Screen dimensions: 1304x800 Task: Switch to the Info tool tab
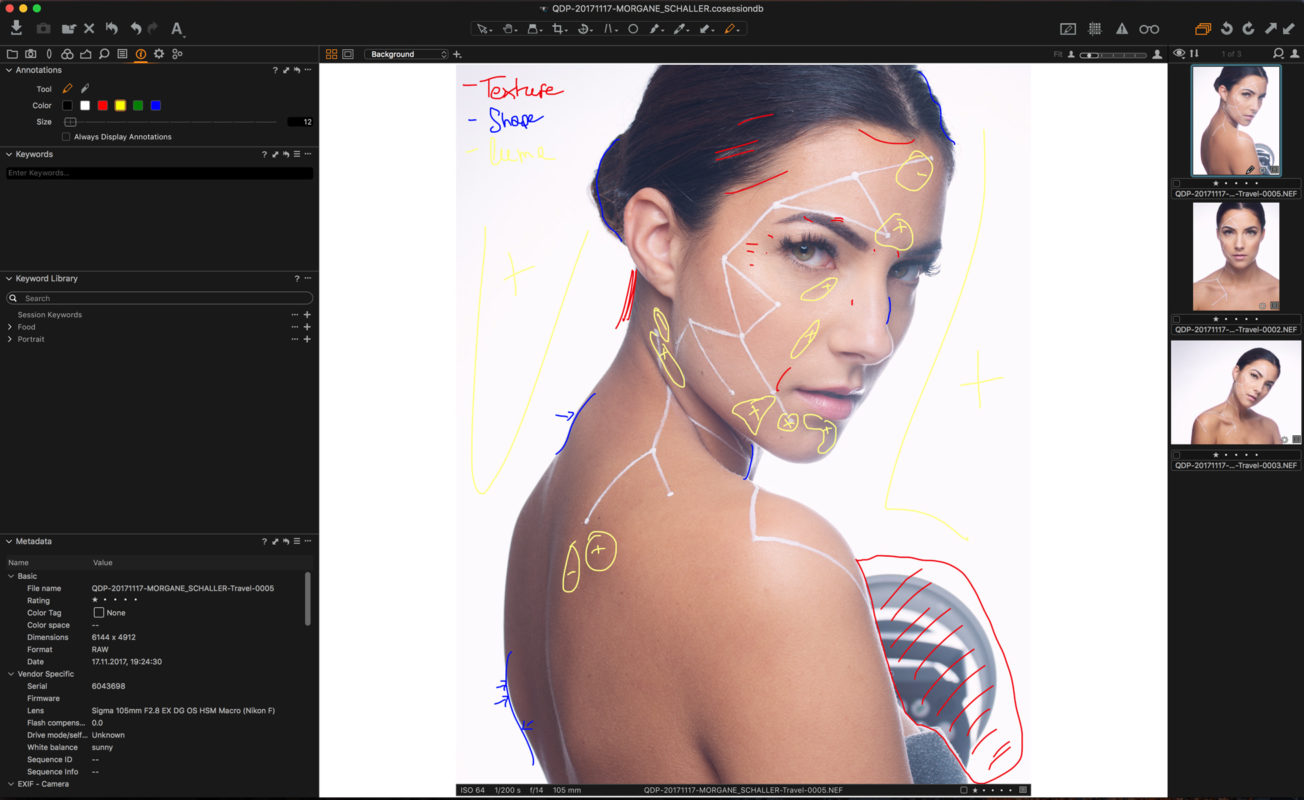(141, 54)
